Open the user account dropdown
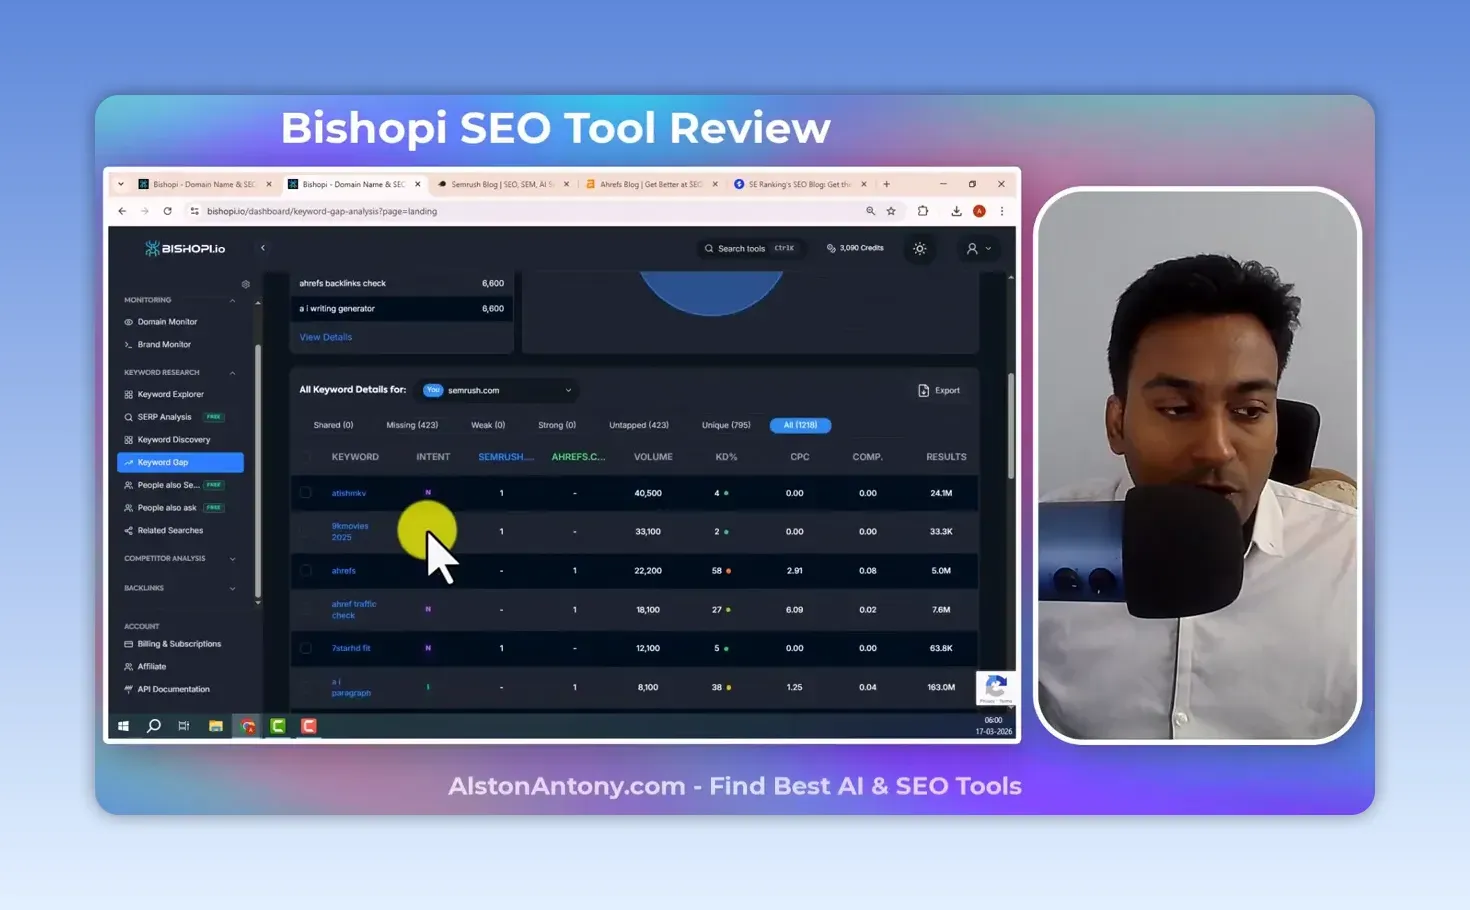1470x910 pixels. point(978,248)
